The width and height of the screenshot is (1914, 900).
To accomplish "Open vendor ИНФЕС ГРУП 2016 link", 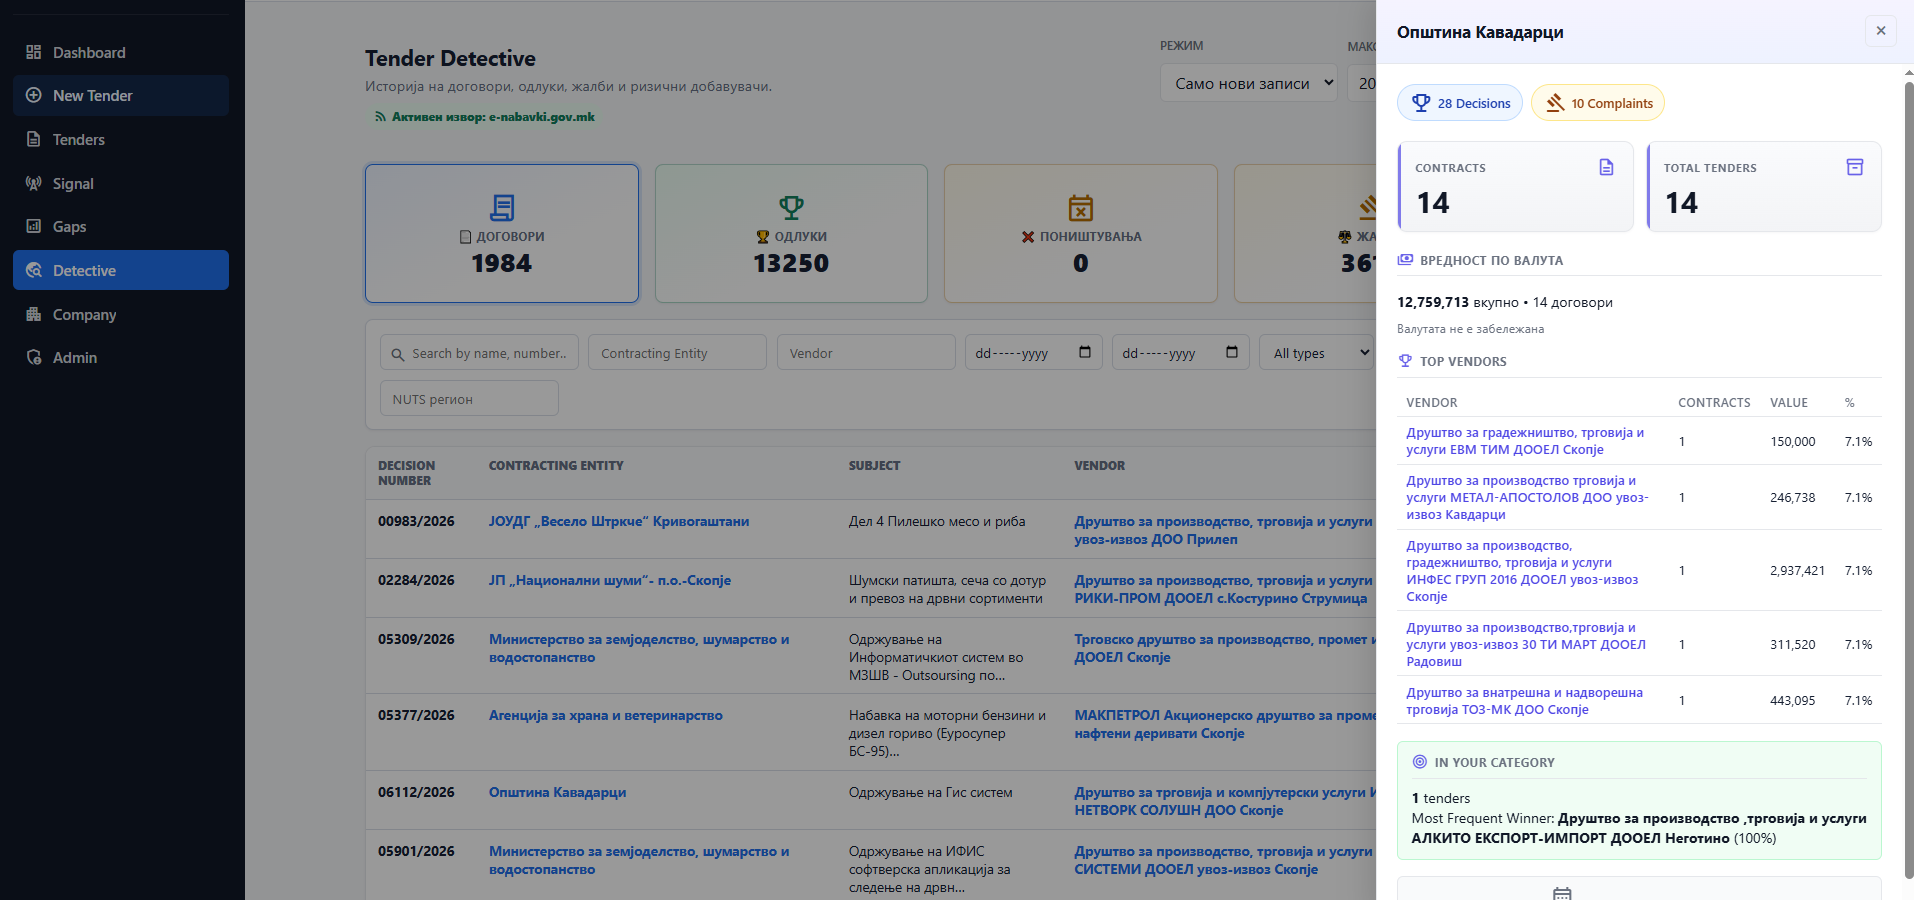I will 1522,571.
